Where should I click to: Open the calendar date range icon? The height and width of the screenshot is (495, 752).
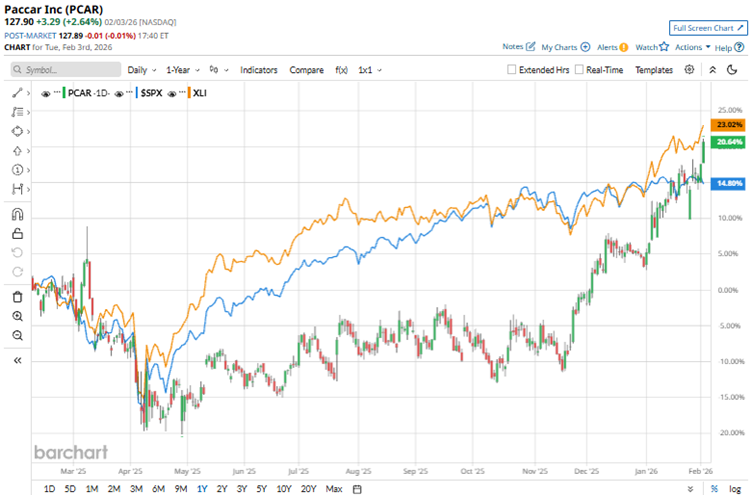click(x=357, y=488)
